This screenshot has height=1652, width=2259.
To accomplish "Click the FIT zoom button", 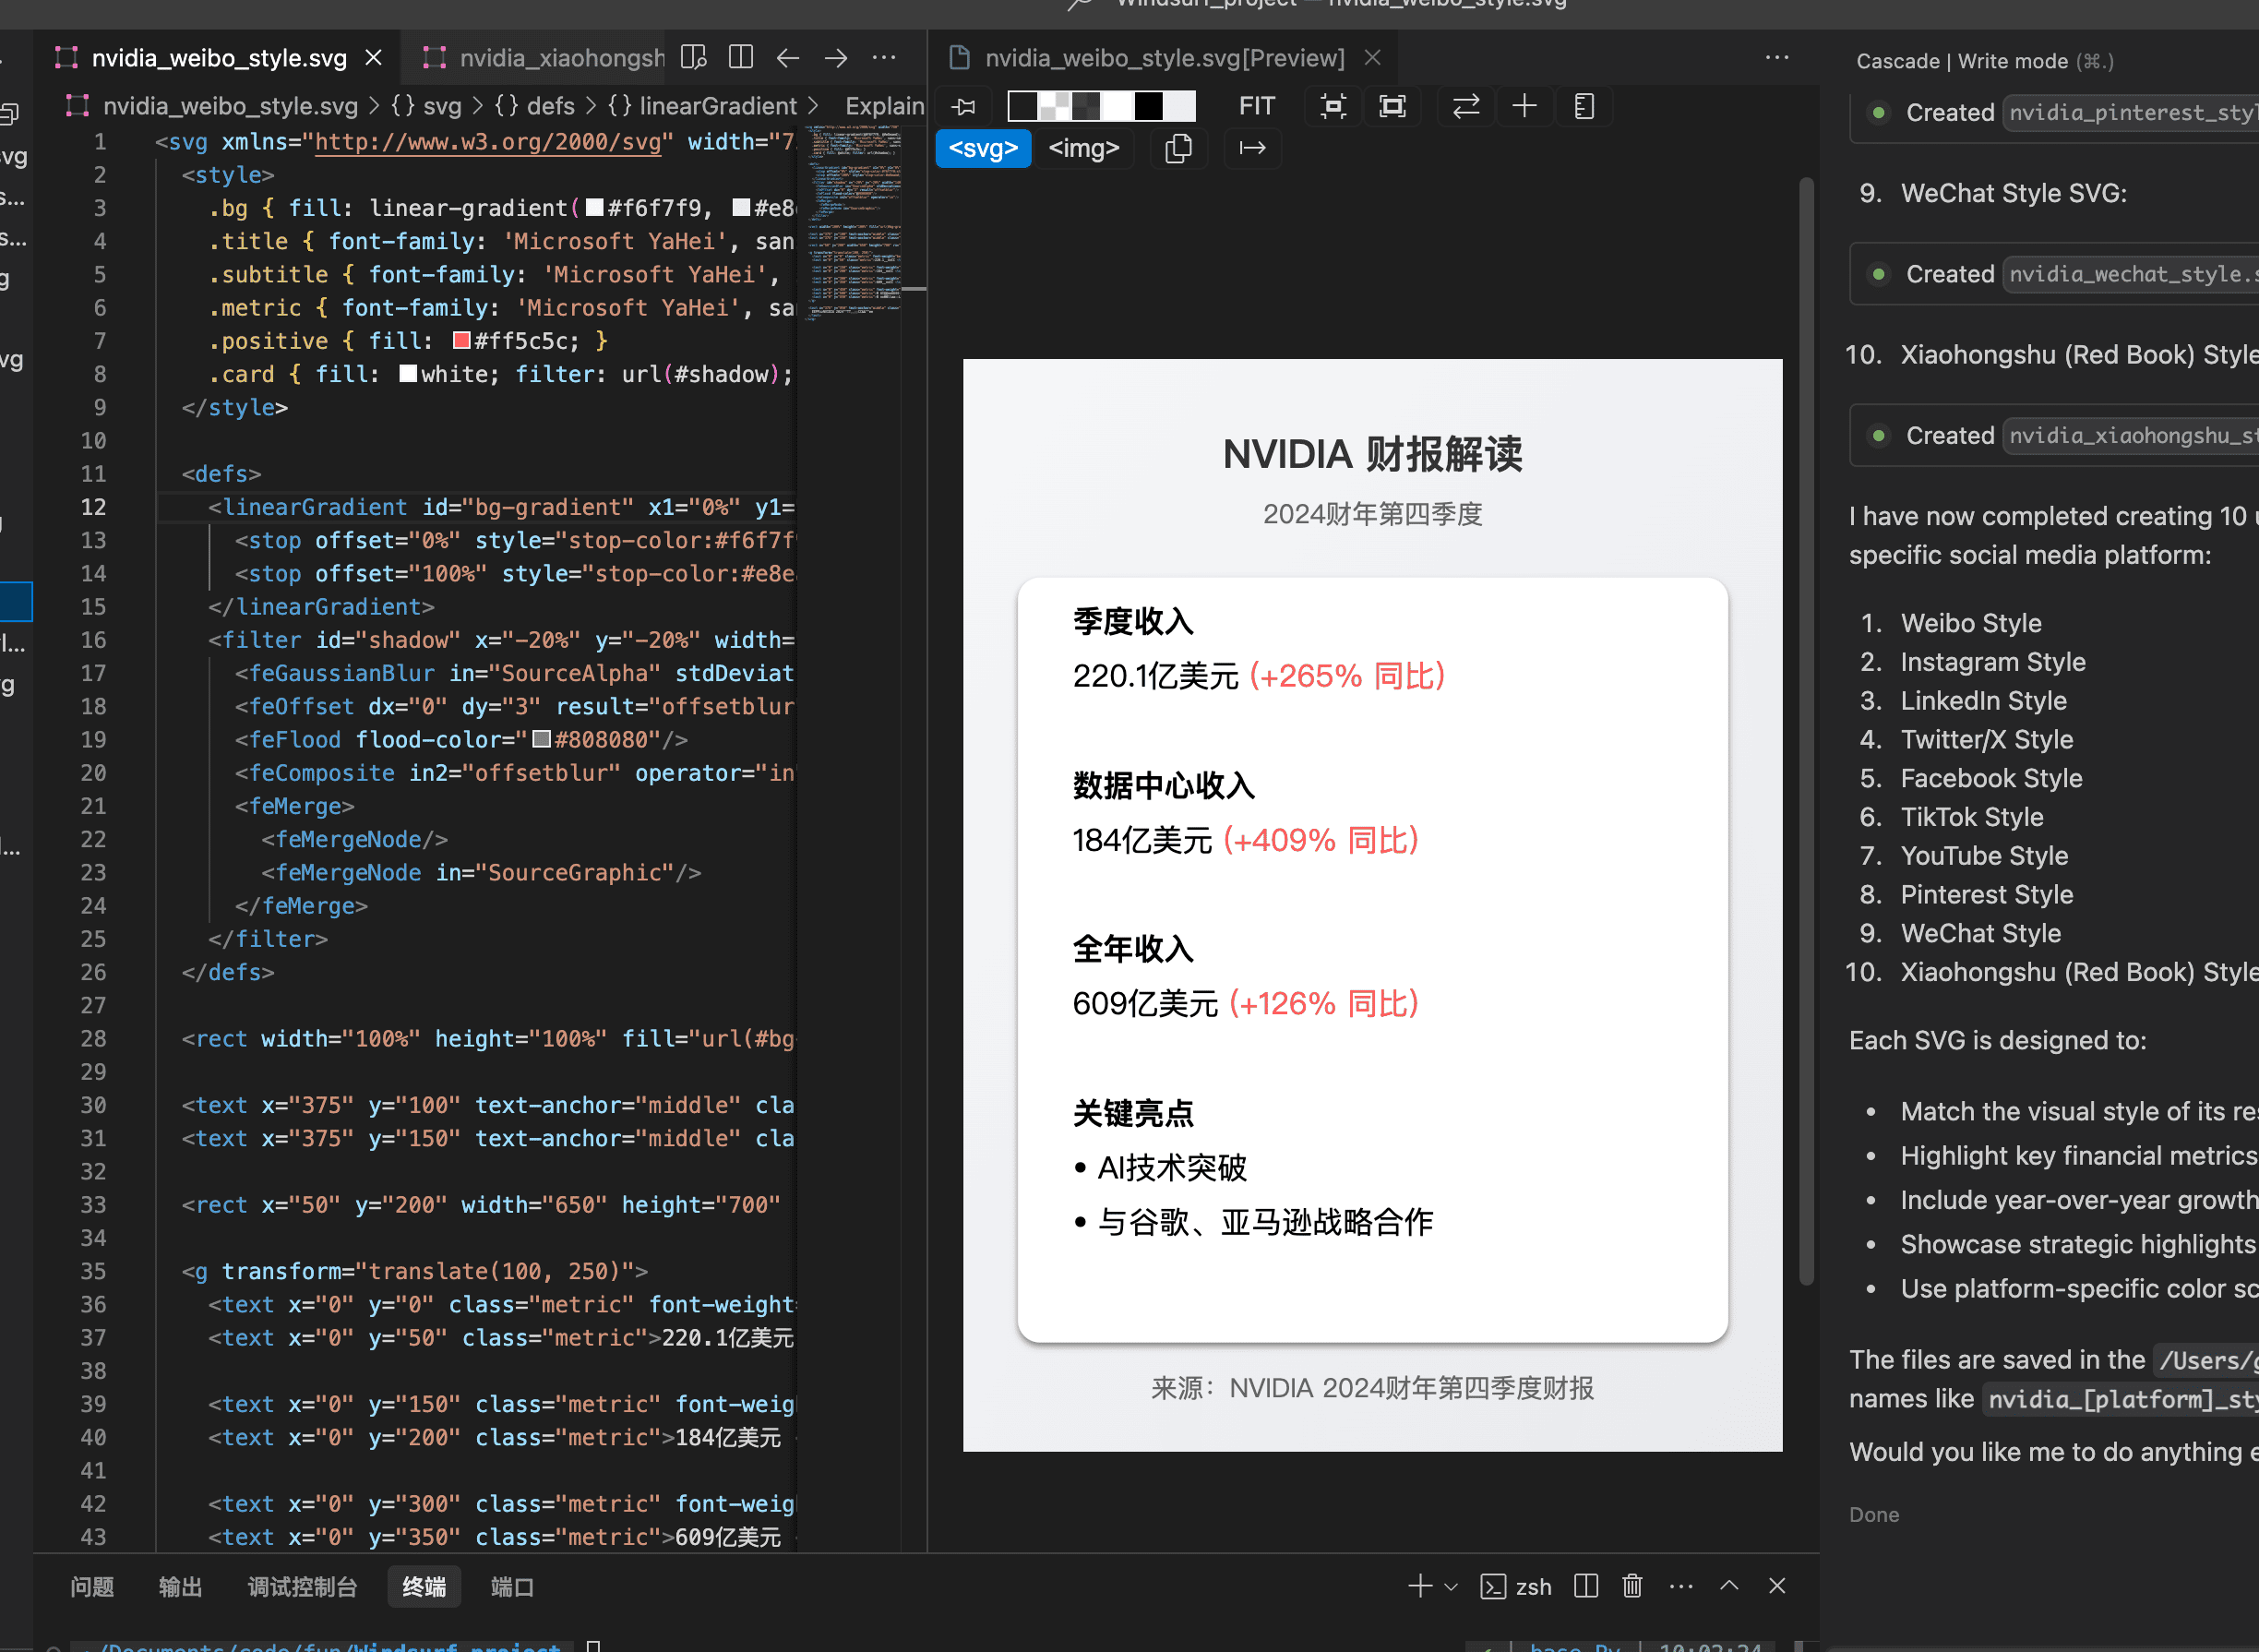I will (1256, 106).
